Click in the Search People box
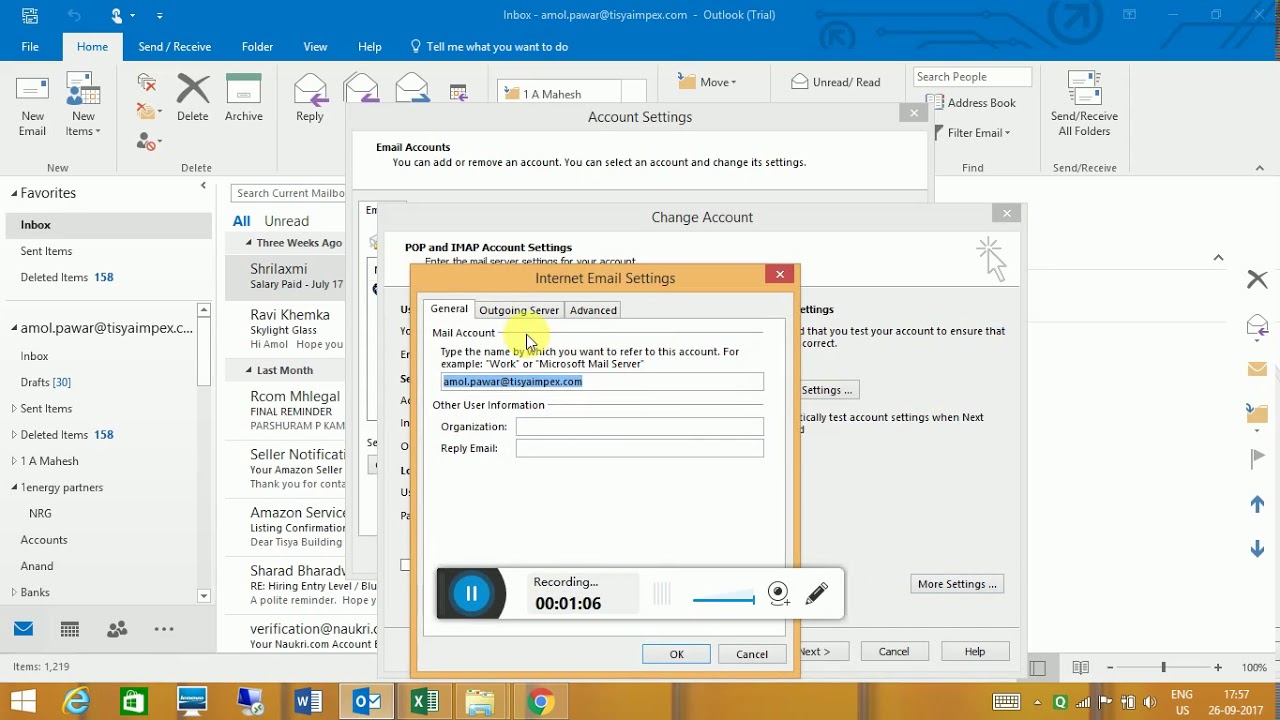 pyautogui.click(x=971, y=77)
